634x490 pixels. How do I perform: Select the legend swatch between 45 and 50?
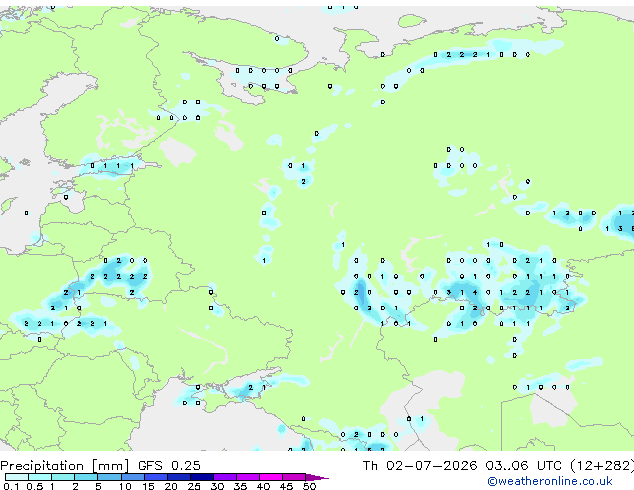(294, 477)
